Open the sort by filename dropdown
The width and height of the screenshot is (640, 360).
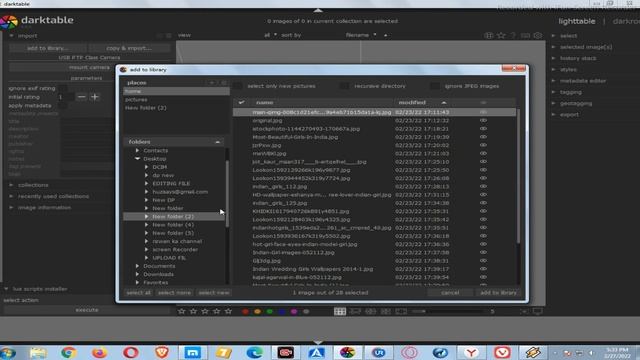click(x=361, y=35)
